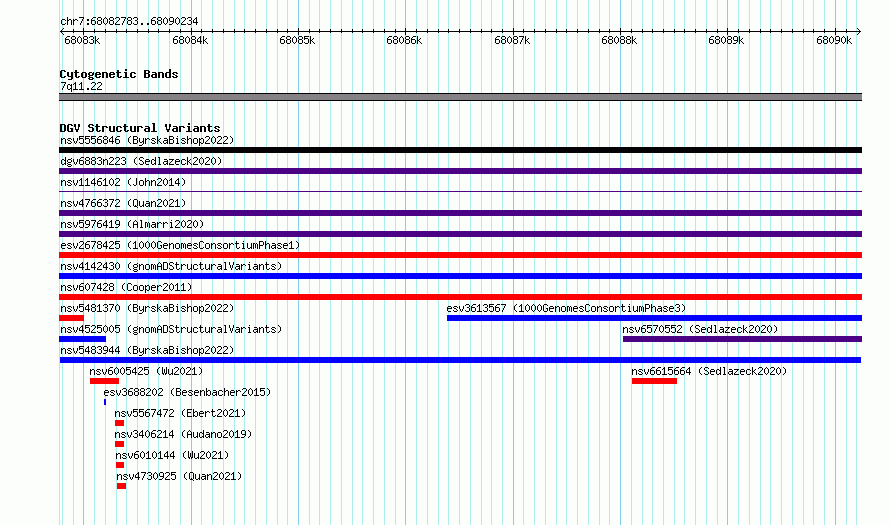The height and width of the screenshot is (525, 890).
Task: Click the esv3613567 (1000GenomesConsortiumPhase3) label
Action: coord(566,308)
